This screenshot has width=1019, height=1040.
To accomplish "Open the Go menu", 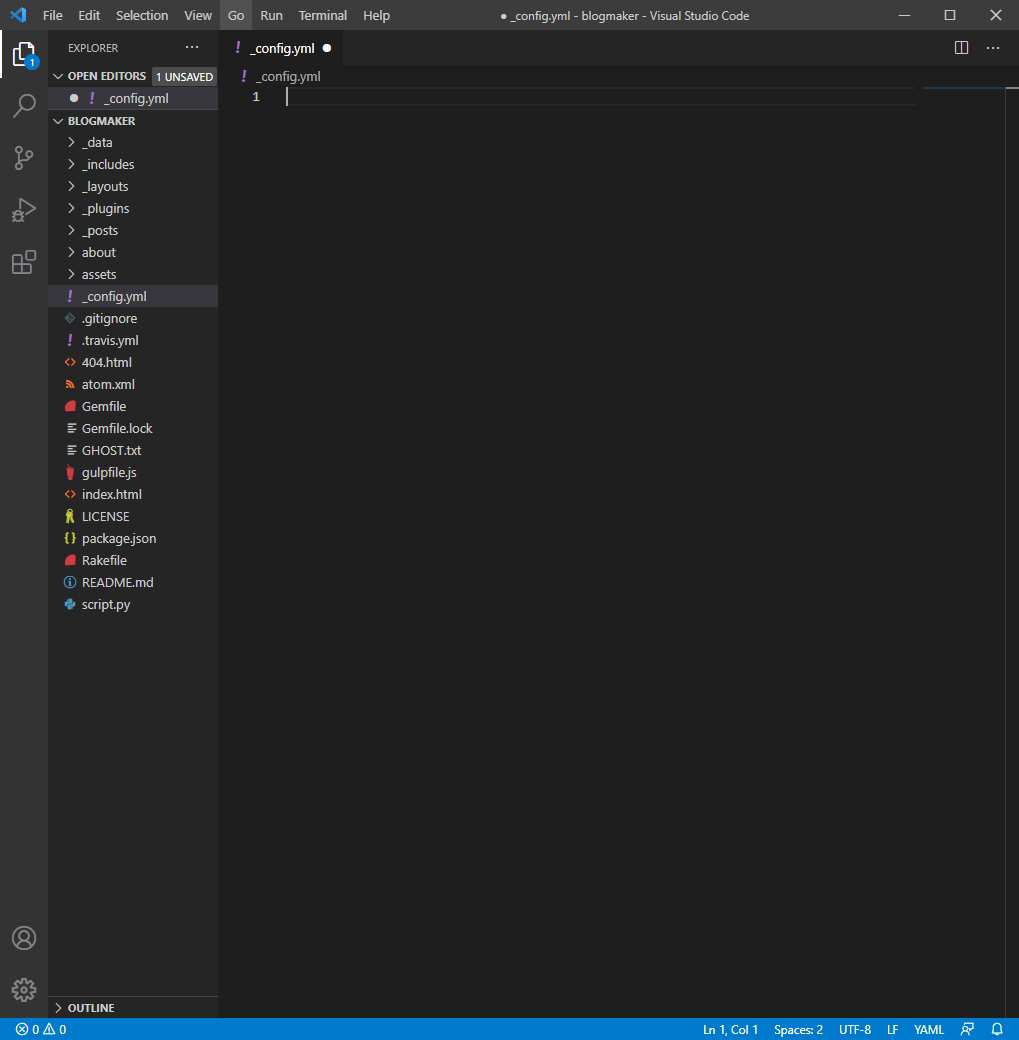I will 236,15.
